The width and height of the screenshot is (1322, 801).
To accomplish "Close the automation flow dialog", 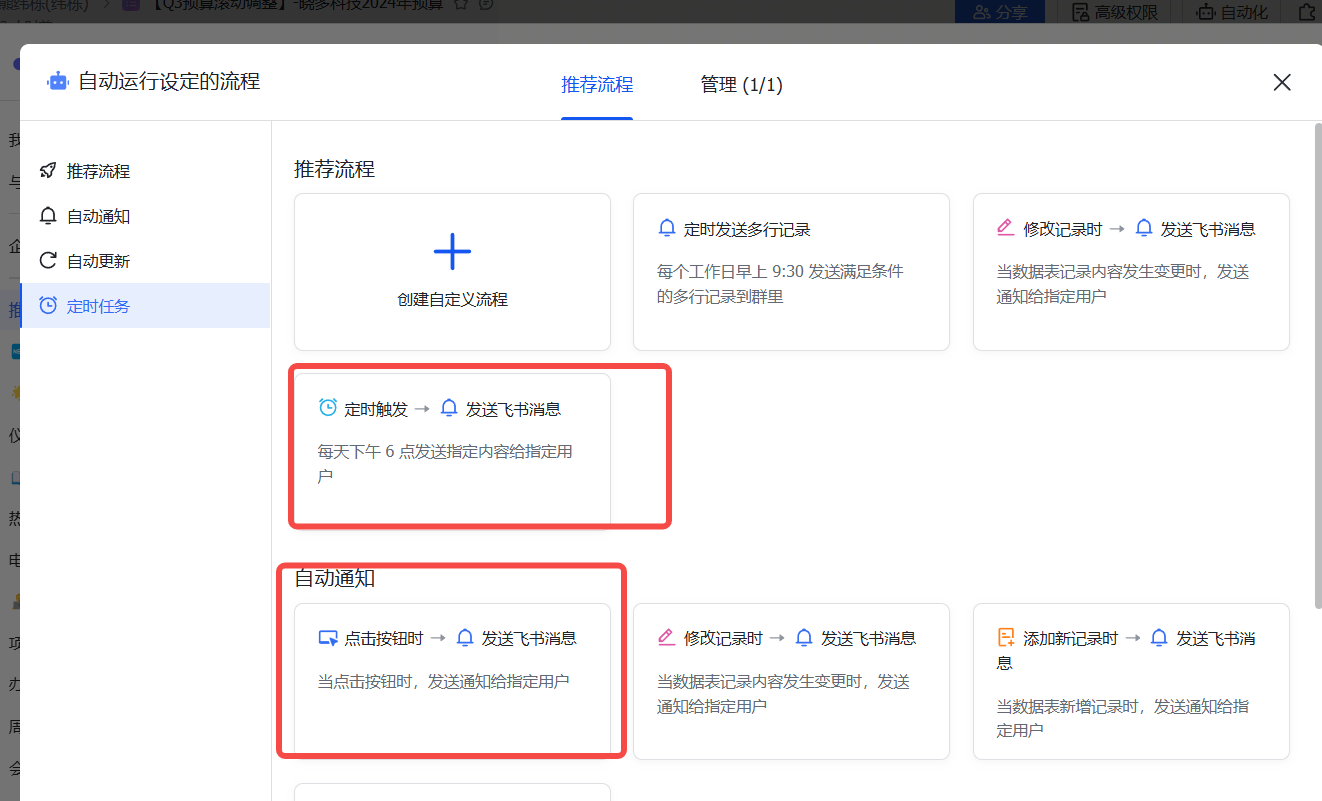I will pos(1282,83).
